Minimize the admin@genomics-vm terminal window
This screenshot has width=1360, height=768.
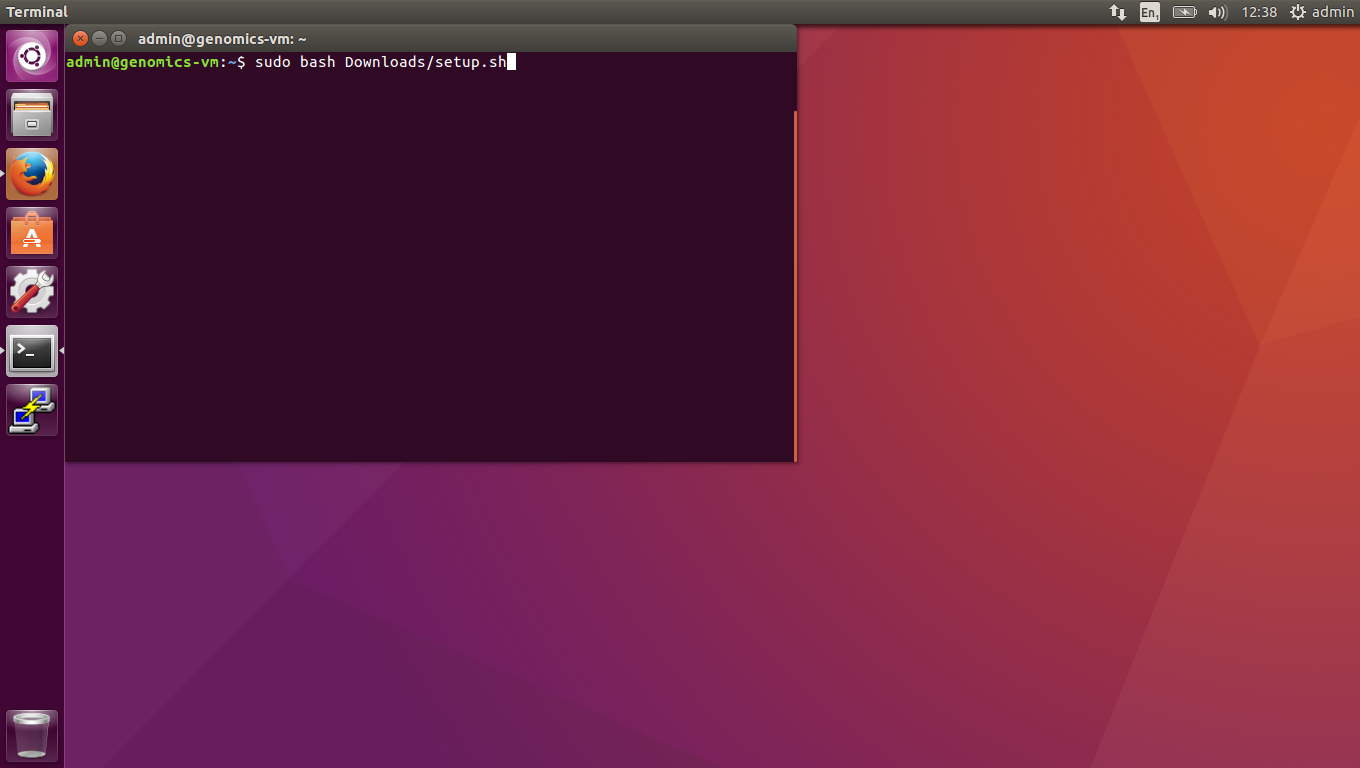click(x=99, y=39)
